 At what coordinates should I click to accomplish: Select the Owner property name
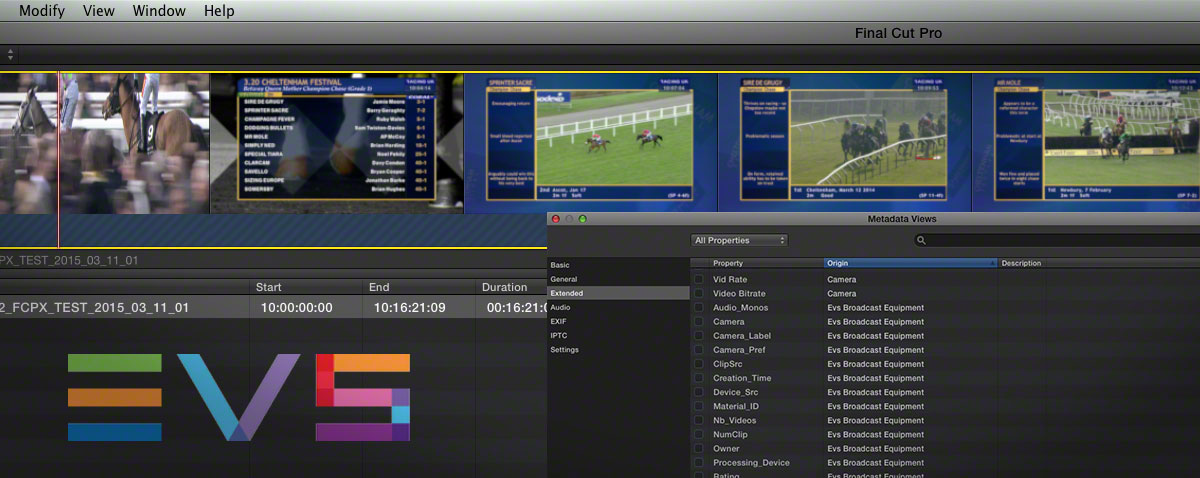tap(726, 448)
